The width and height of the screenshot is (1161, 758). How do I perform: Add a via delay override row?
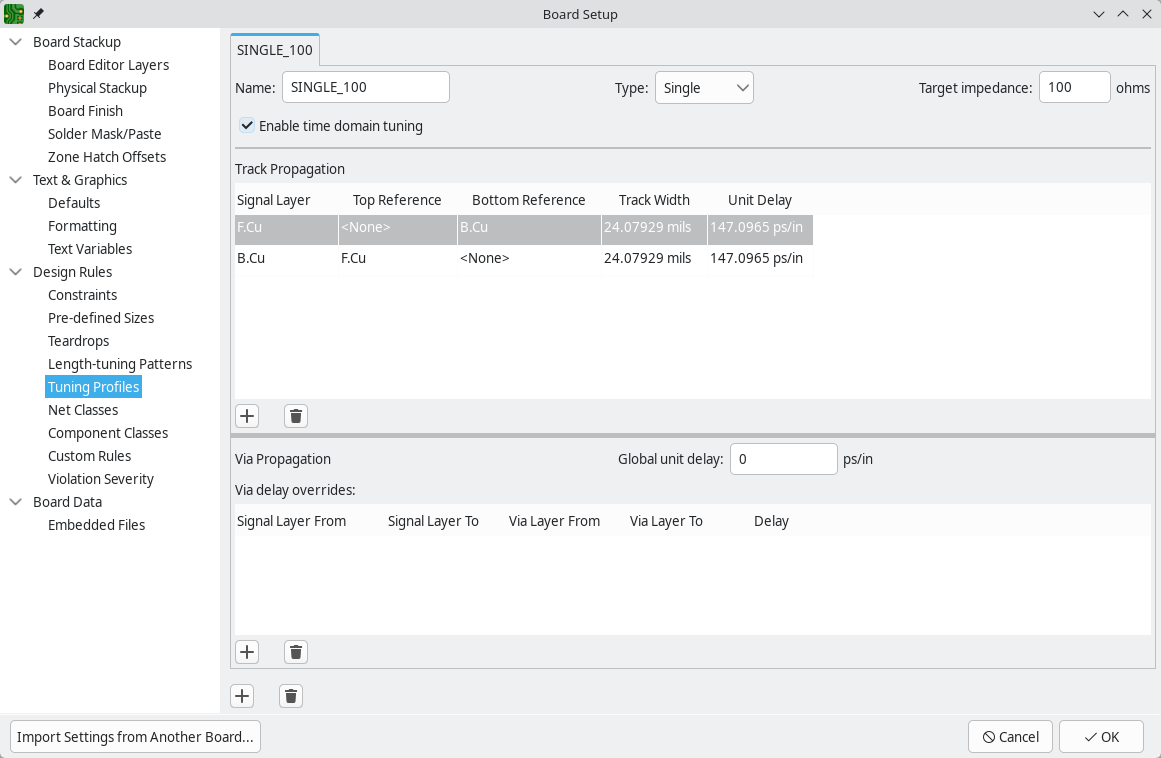click(x=247, y=652)
